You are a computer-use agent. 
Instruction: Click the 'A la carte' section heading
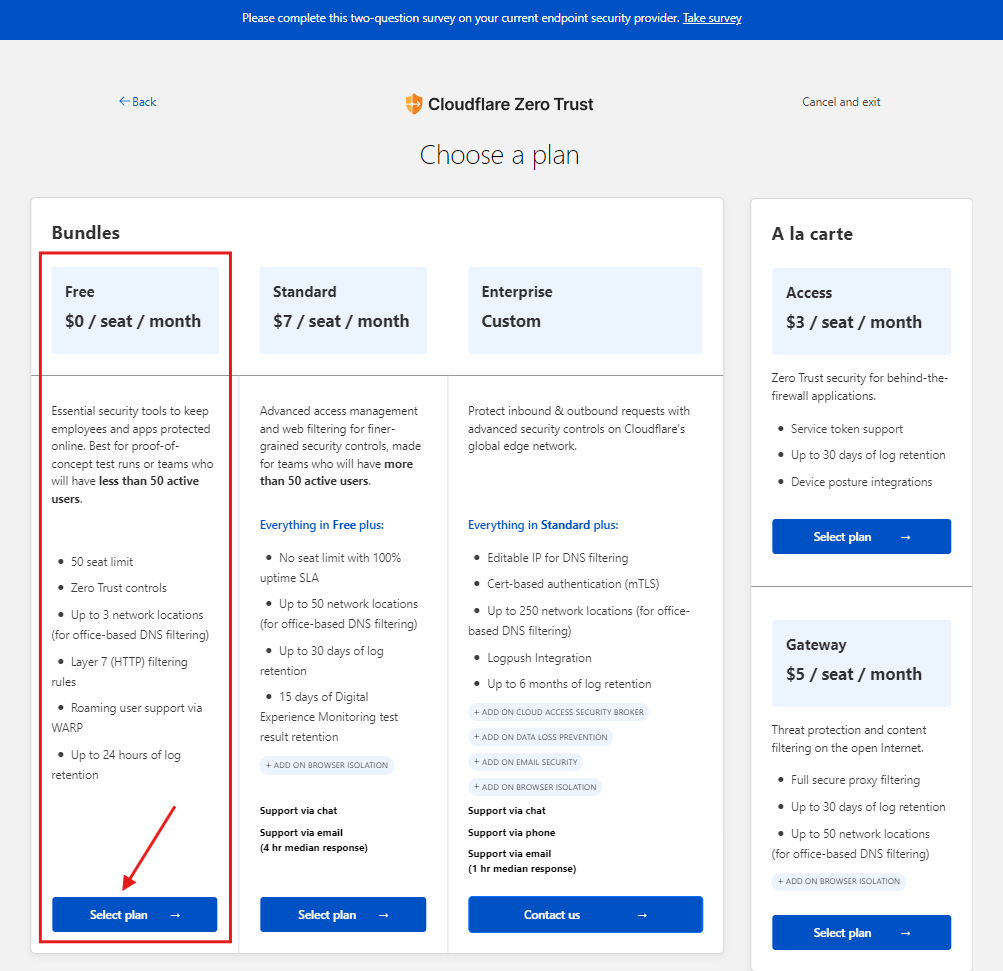point(812,233)
